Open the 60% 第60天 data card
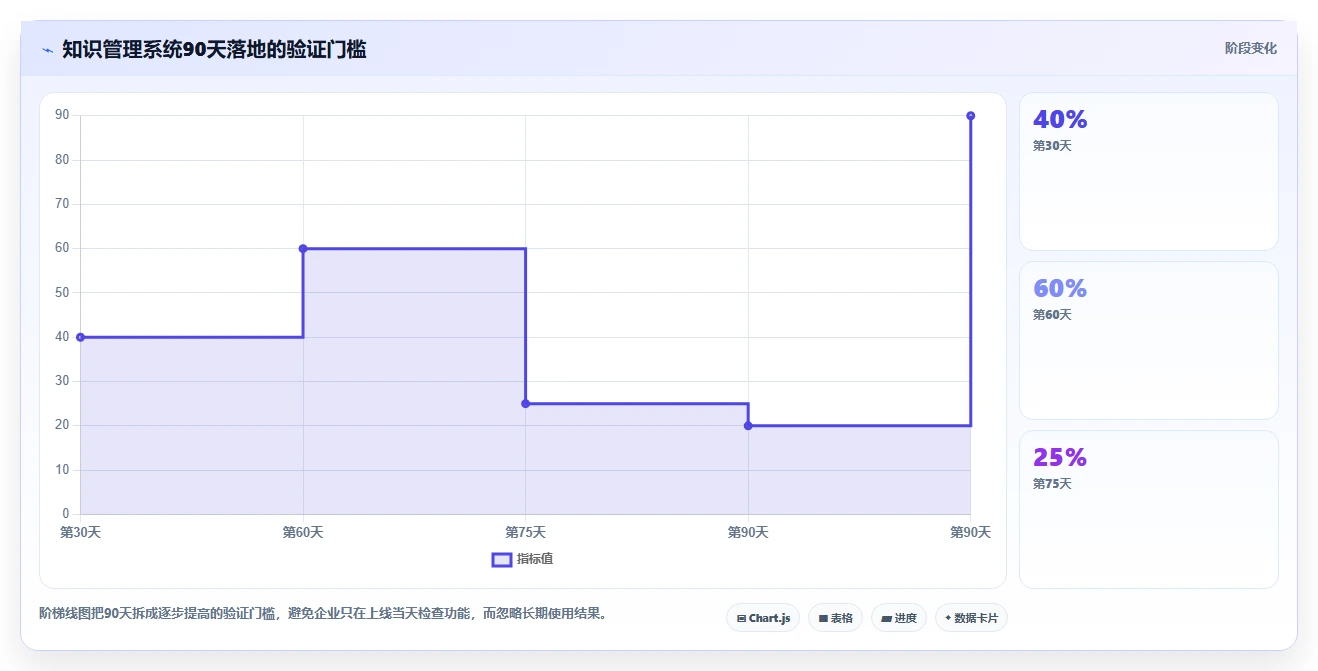The image size is (1318, 671). (1148, 340)
